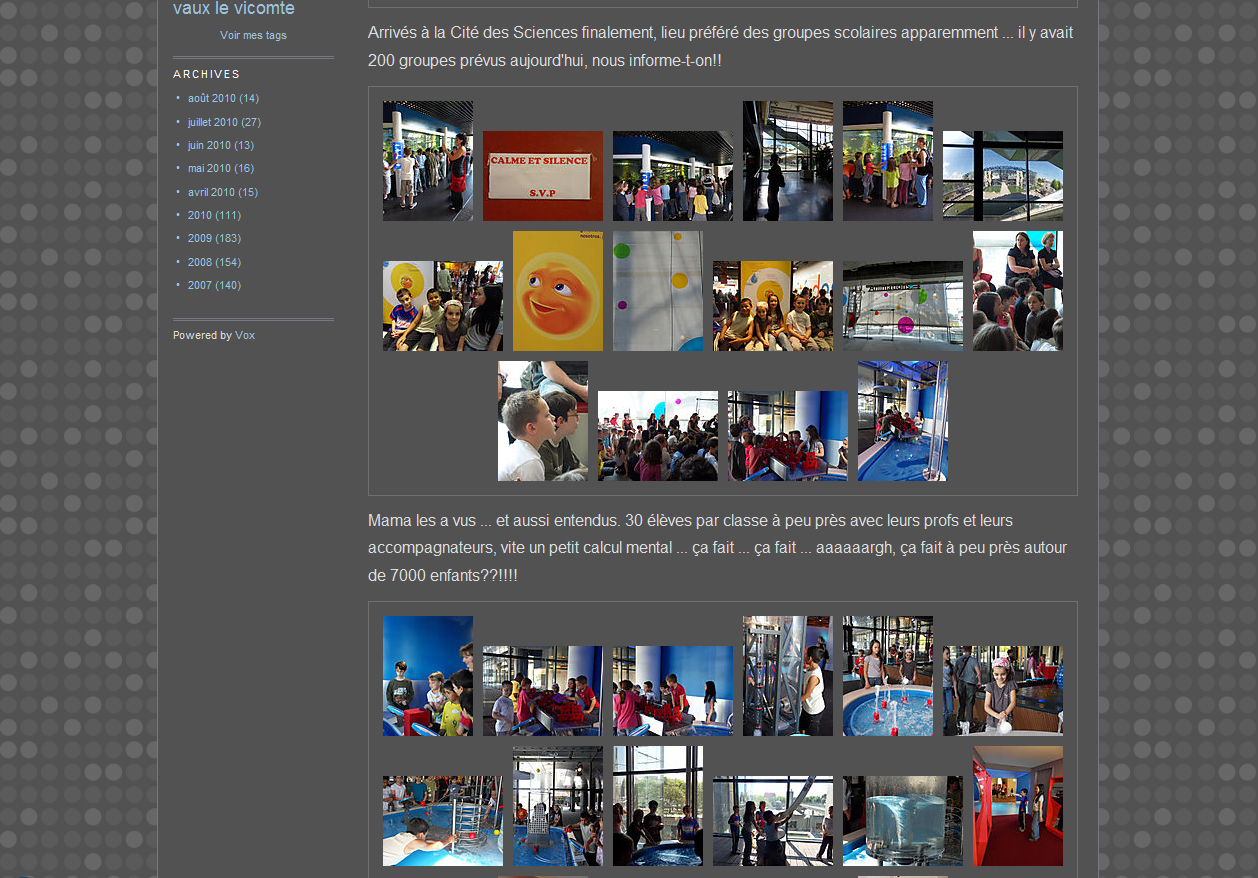The image size is (1258, 878).
Task: Open the red-walled corridor photo
Action: (1017, 806)
